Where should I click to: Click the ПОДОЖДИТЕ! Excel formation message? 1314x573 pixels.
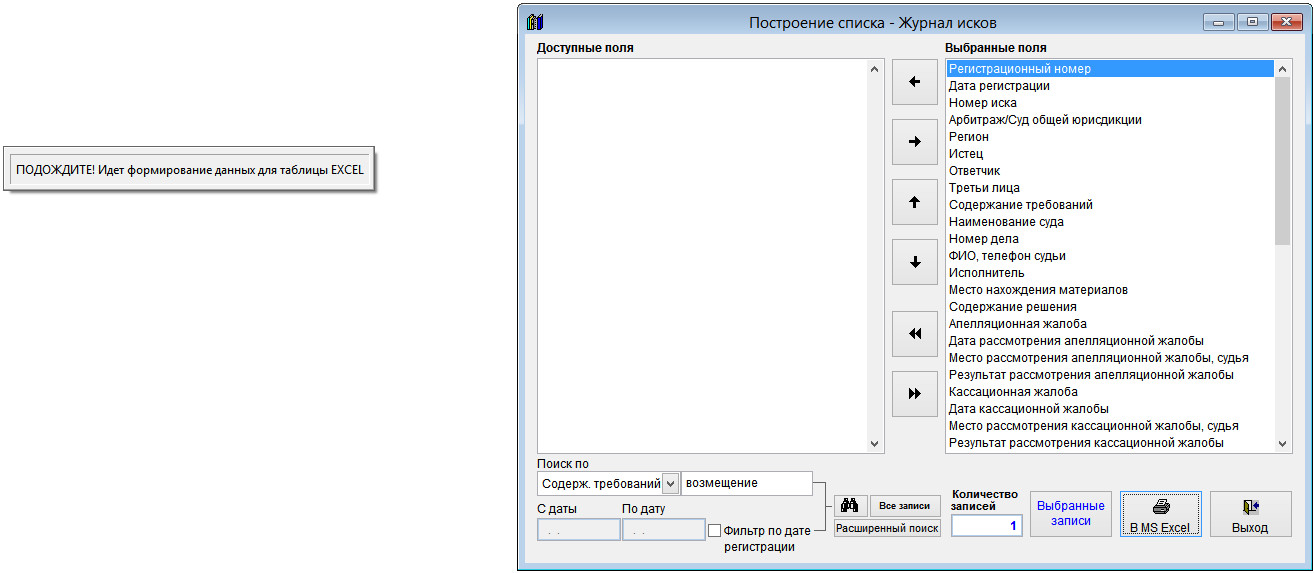[x=190, y=170]
